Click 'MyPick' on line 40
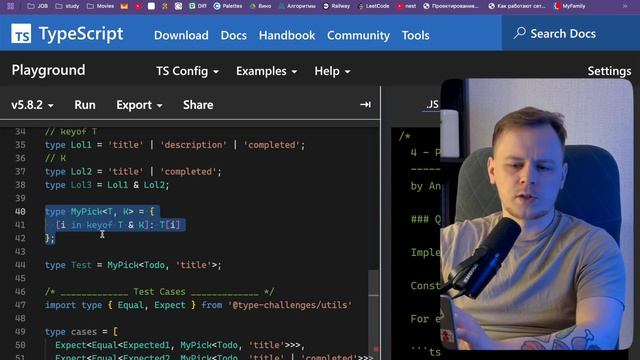 (86, 211)
